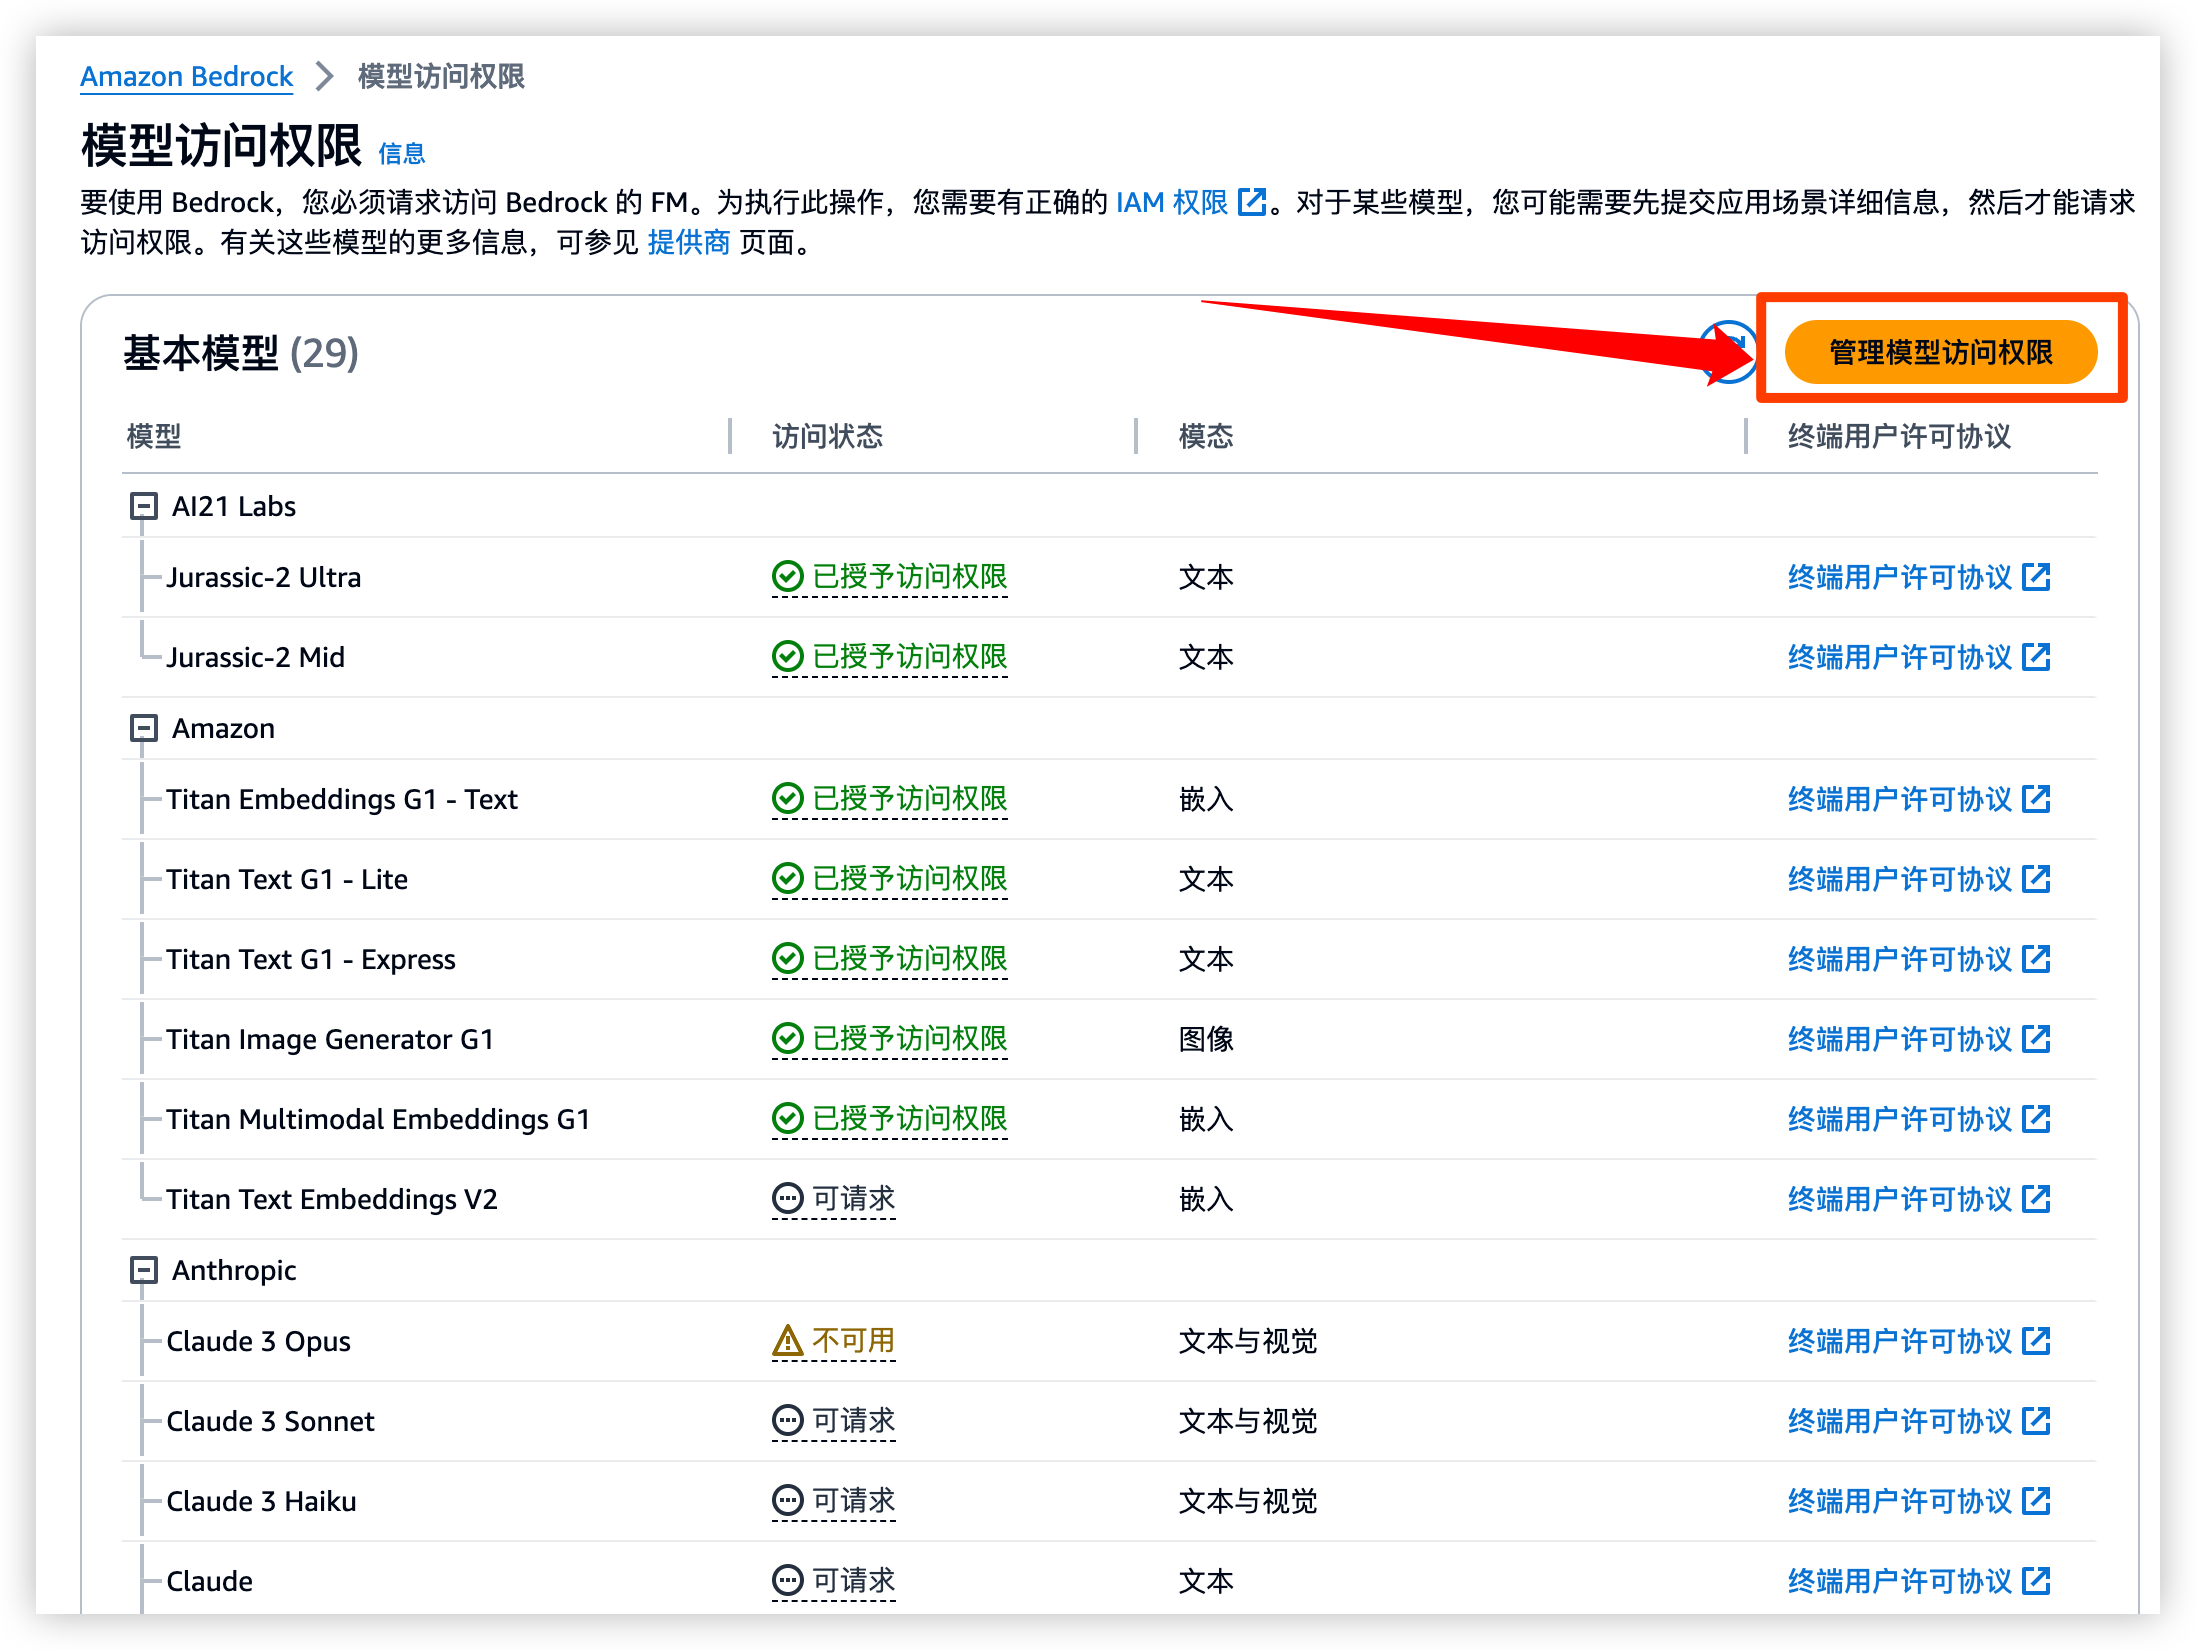Click 已授予访问权限 status text for Titan Image Generator G1
This screenshot has height=1650, width=2196.
909,1039
